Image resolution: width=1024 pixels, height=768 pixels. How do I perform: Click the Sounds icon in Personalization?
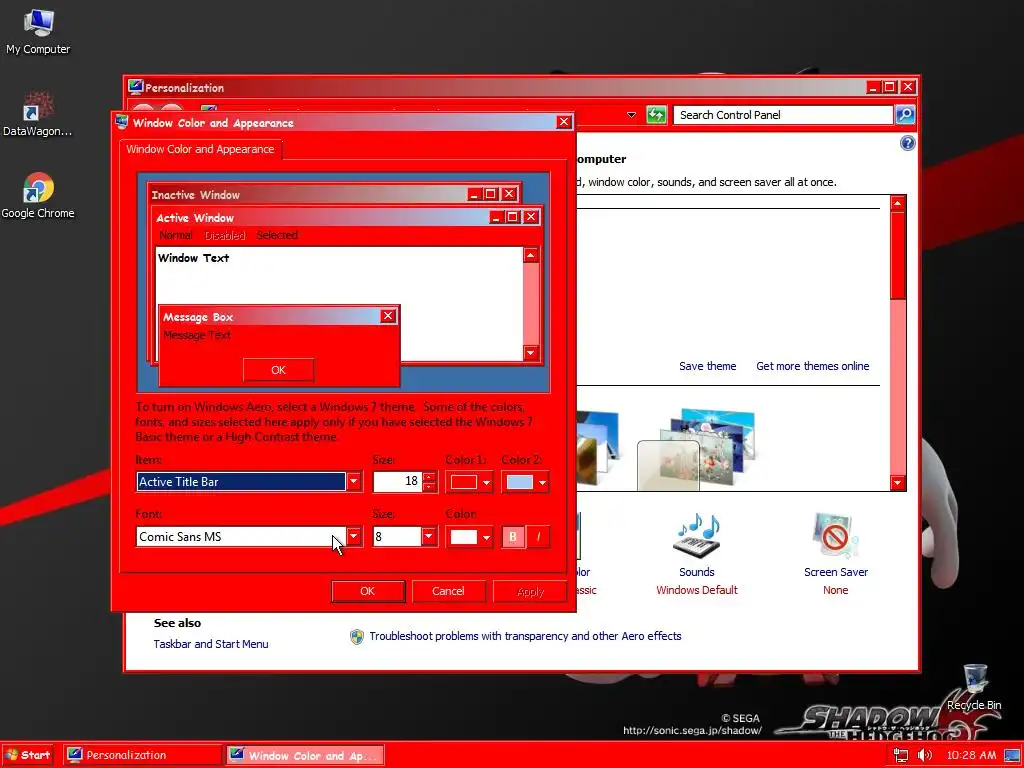[x=696, y=536]
